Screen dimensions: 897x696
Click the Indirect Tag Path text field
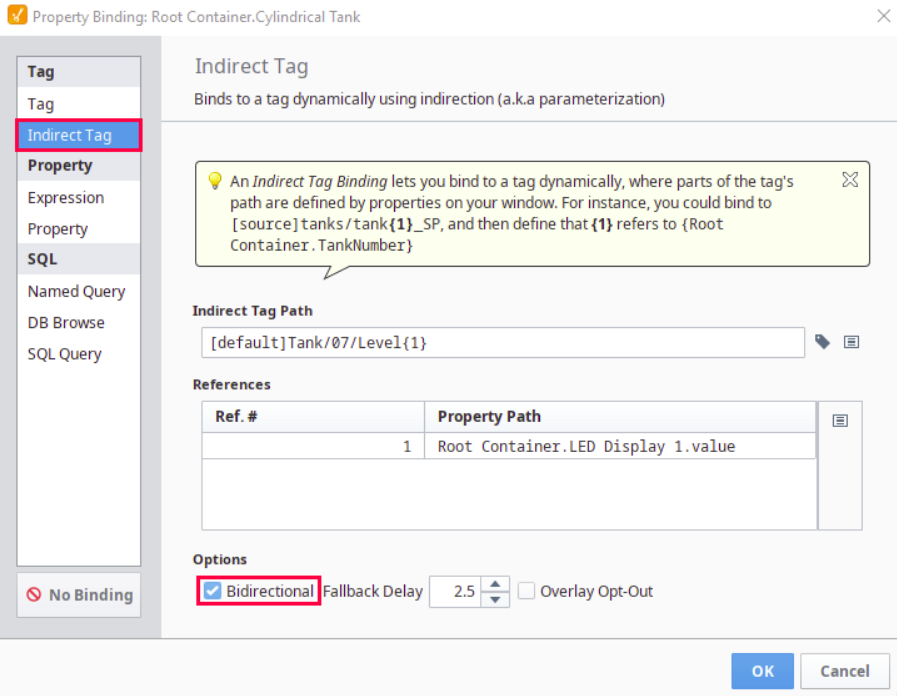pyautogui.click(x=502, y=342)
